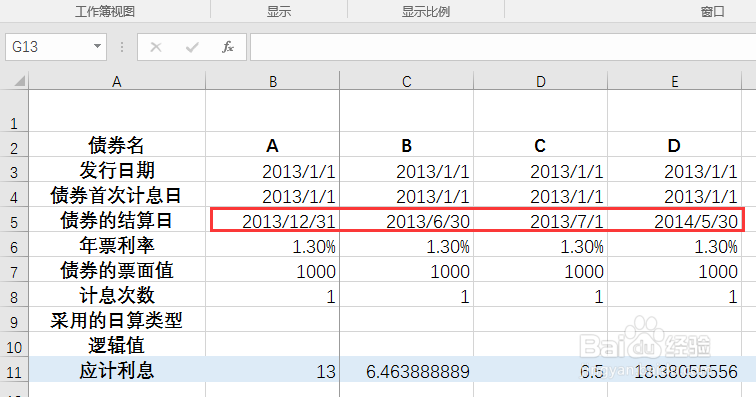756x397 pixels.
Task: Select column E header
Action: (x=675, y=81)
